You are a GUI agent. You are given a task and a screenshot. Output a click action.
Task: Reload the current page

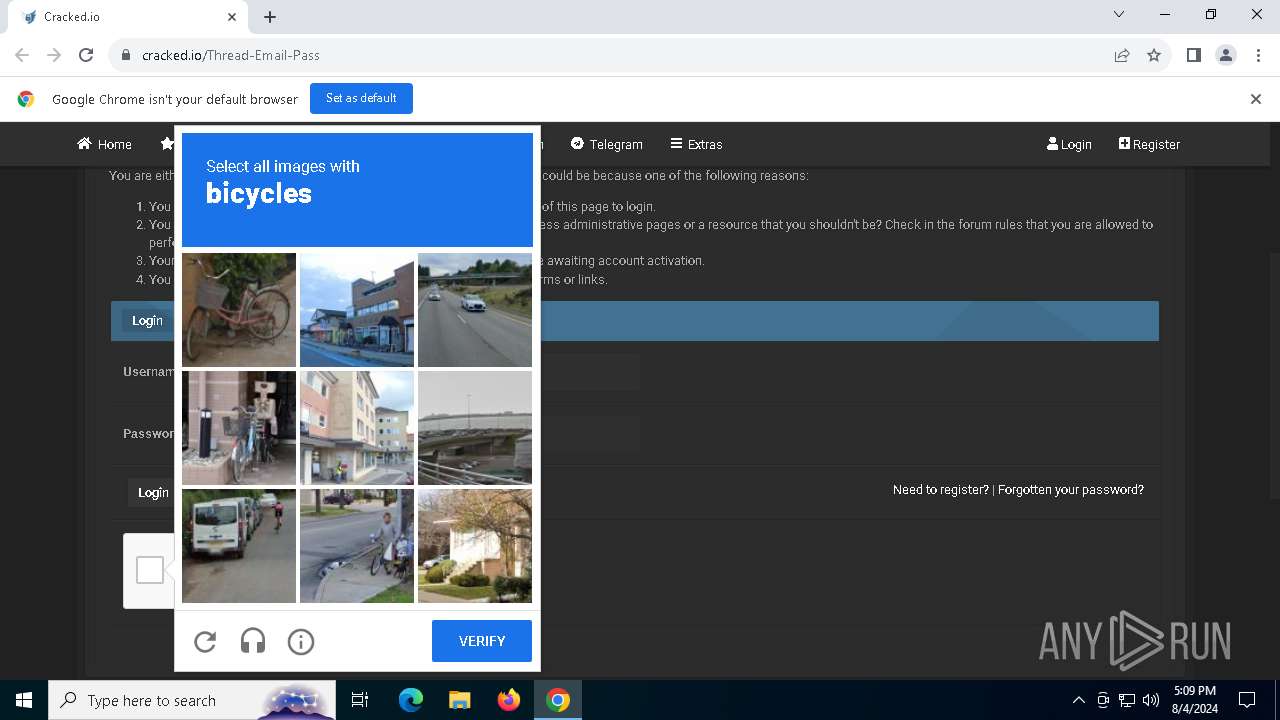[x=86, y=55]
